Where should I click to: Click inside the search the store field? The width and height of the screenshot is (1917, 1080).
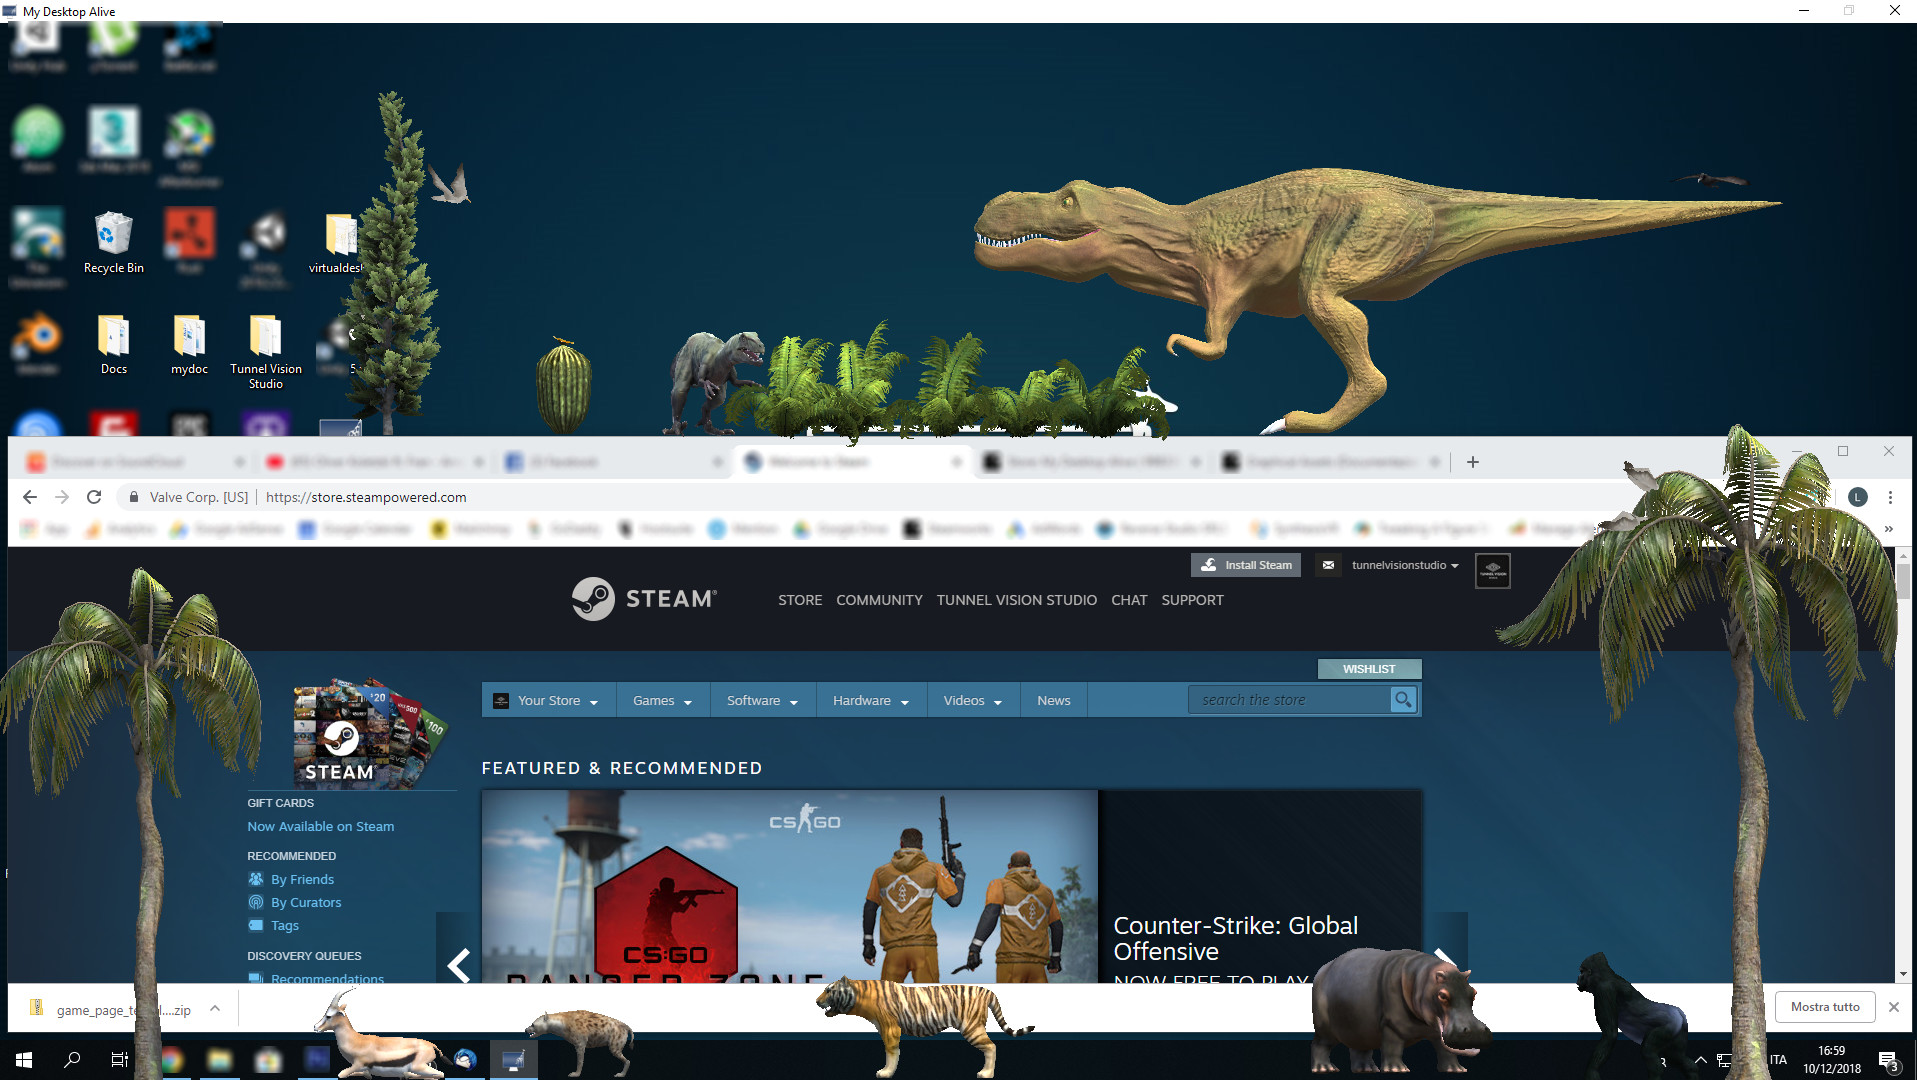(x=1290, y=699)
